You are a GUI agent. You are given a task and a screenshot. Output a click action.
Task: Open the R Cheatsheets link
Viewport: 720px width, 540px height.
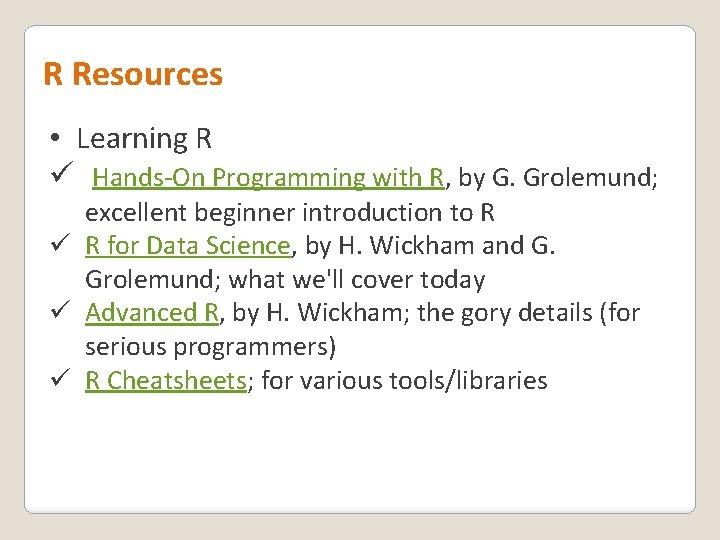point(165,381)
